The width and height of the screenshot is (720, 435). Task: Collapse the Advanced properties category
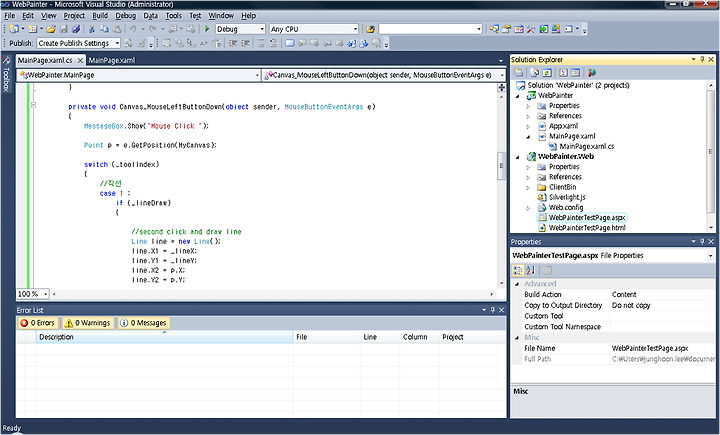click(x=517, y=284)
